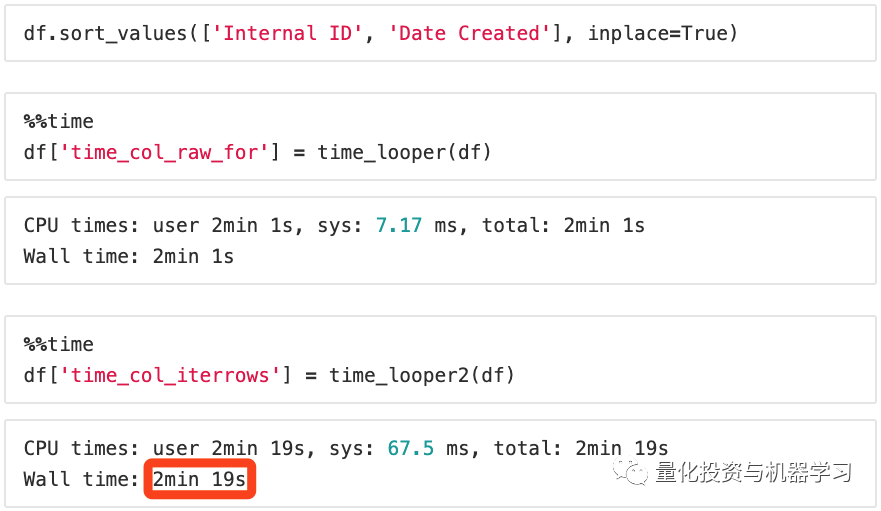
Task: Select the 'Date Created' string in code
Action: pyautogui.click(x=469, y=33)
